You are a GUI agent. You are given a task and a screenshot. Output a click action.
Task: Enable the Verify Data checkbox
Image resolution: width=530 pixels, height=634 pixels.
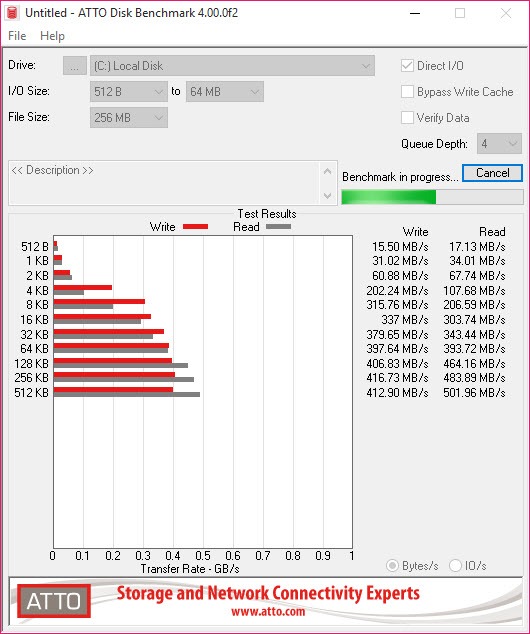point(407,118)
